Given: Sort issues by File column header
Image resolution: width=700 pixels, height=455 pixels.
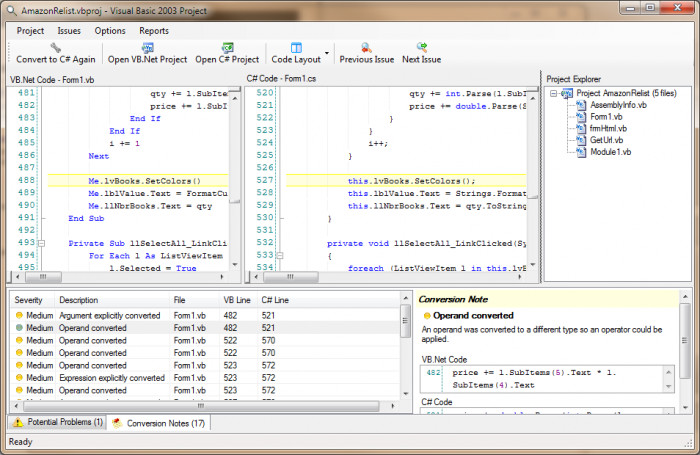Looking at the screenshot, I should click(x=194, y=300).
